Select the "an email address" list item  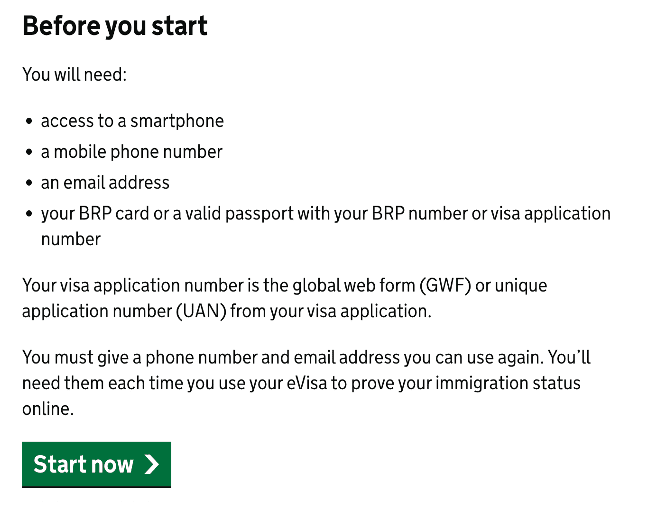tap(105, 183)
